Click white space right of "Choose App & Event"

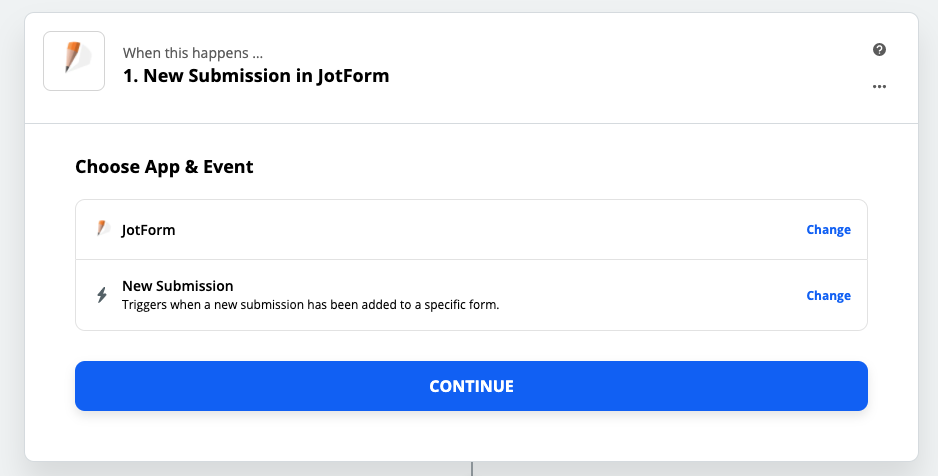pyautogui.click(x=560, y=167)
